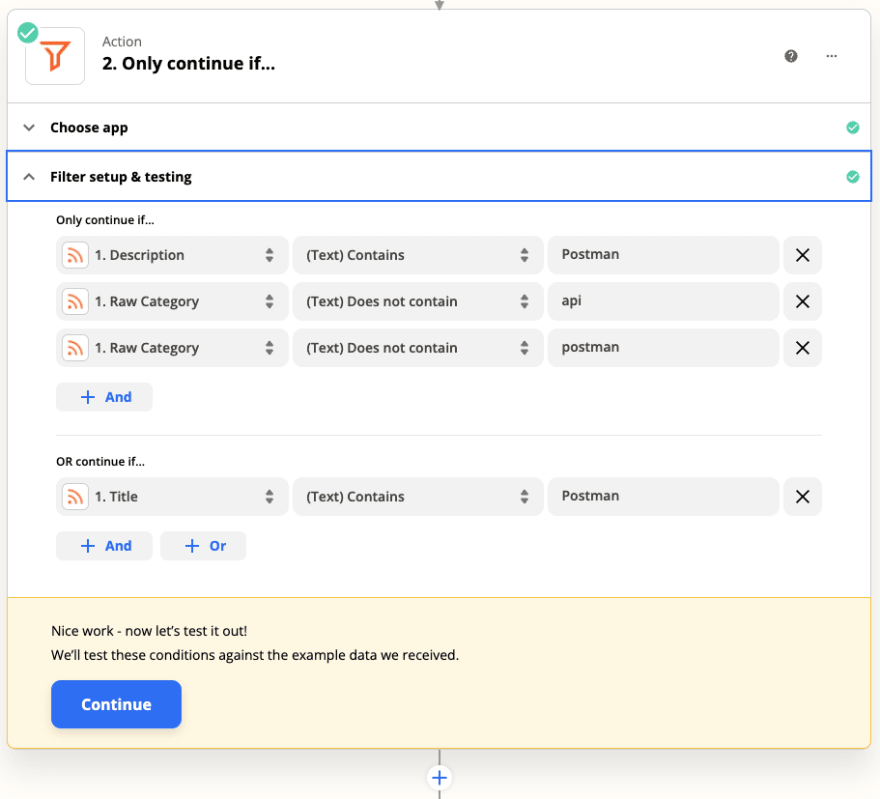Screen dimensions: 880x799
Task: Open the Does not contain dropdown in the api row
Action: tap(418, 301)
